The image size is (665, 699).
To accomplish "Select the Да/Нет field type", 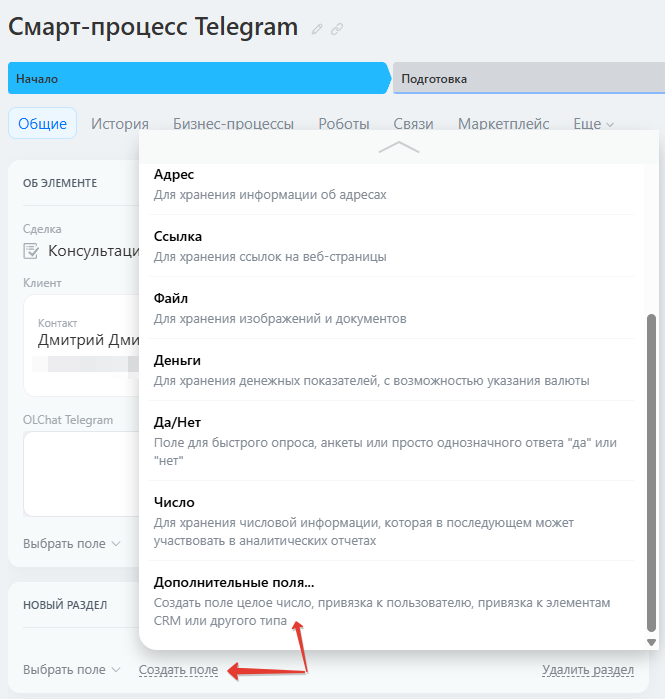I will pos(391,441).
